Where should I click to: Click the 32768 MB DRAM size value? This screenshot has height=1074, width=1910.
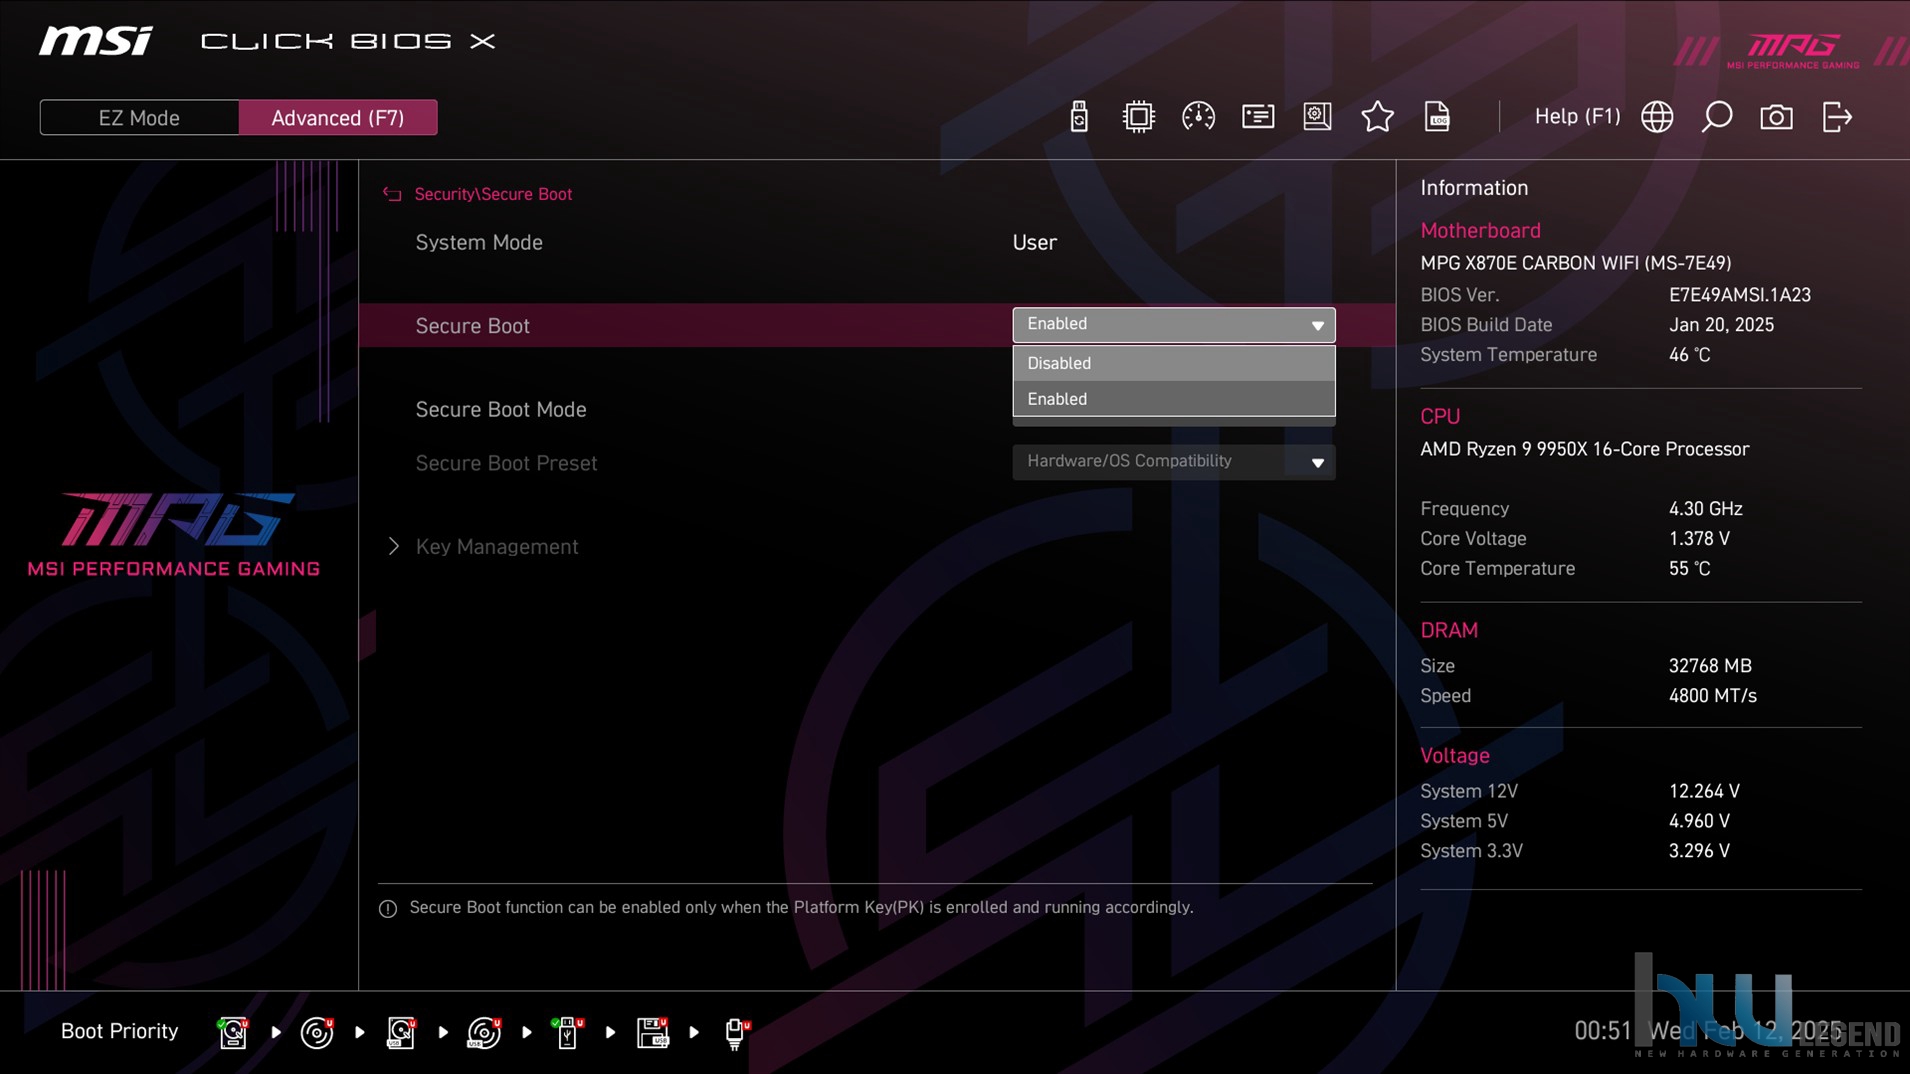[x=1709, y=666]
